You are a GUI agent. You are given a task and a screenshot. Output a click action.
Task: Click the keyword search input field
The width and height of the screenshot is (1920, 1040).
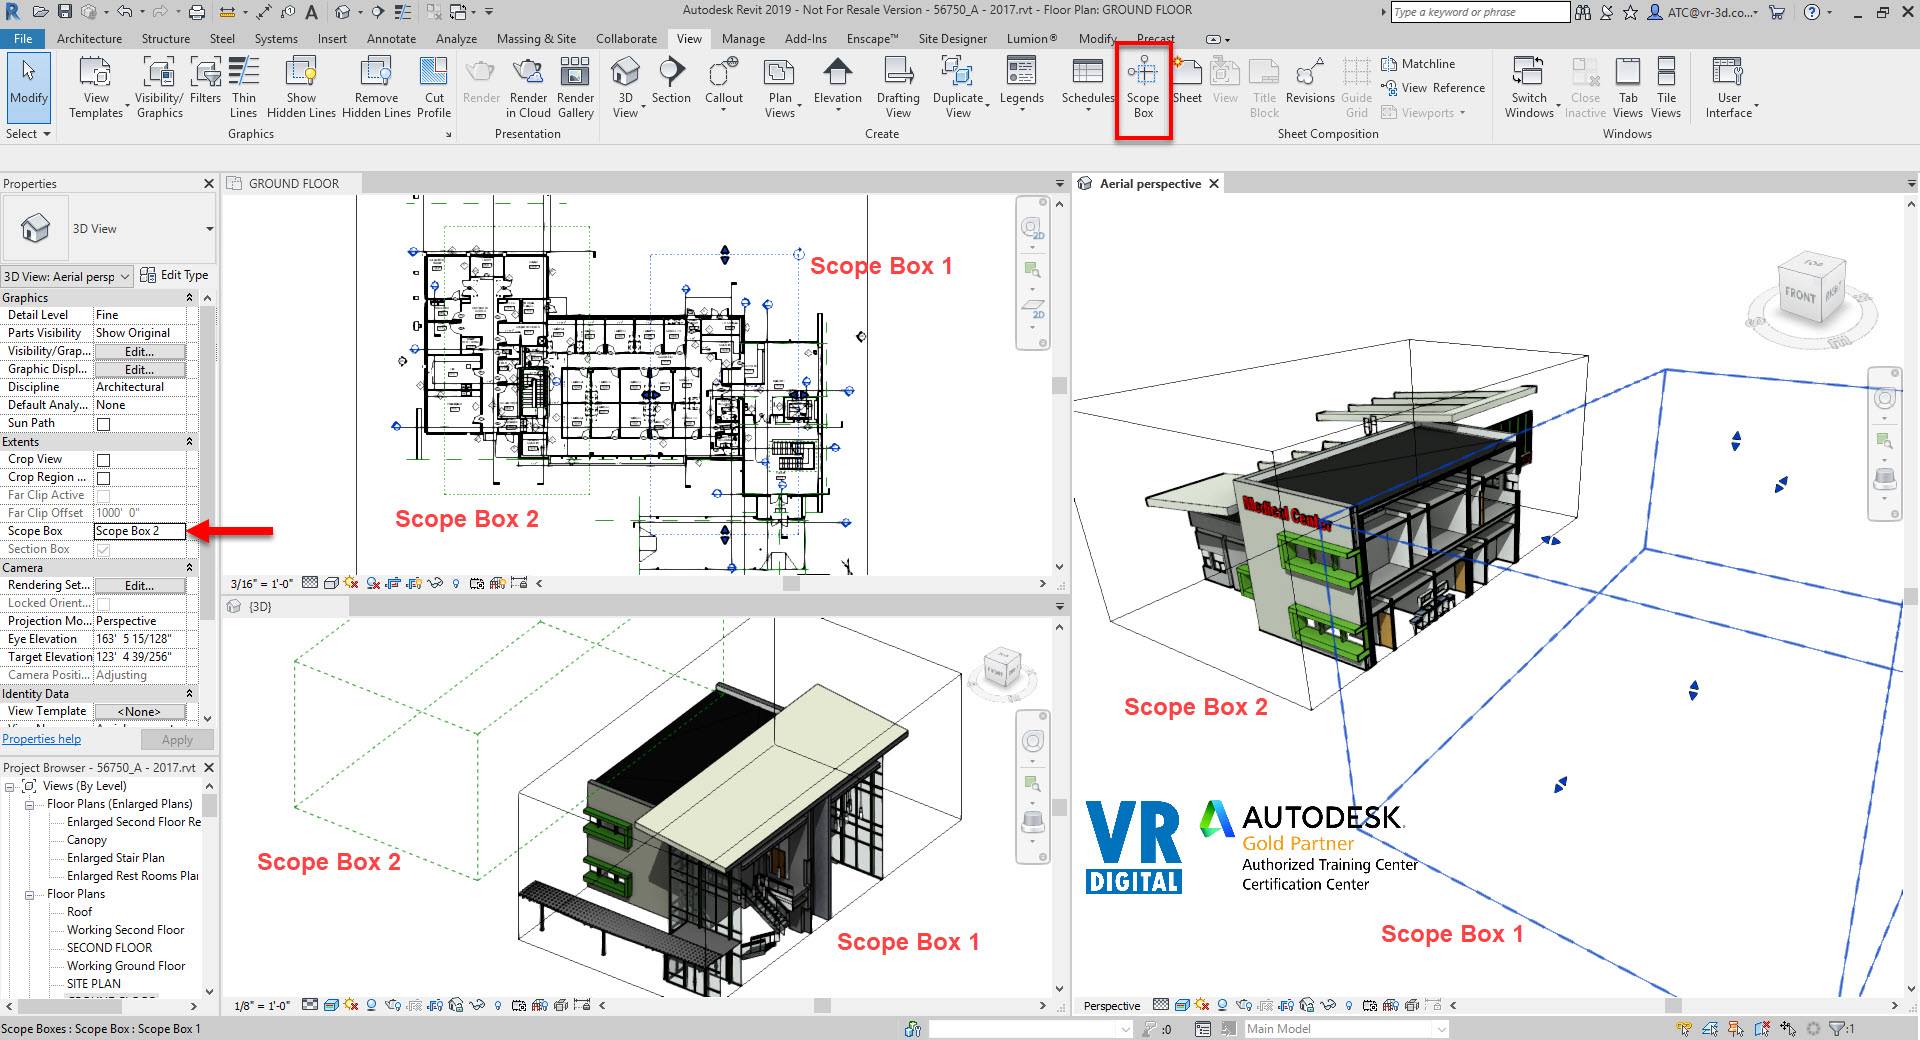pos(1480,12)
